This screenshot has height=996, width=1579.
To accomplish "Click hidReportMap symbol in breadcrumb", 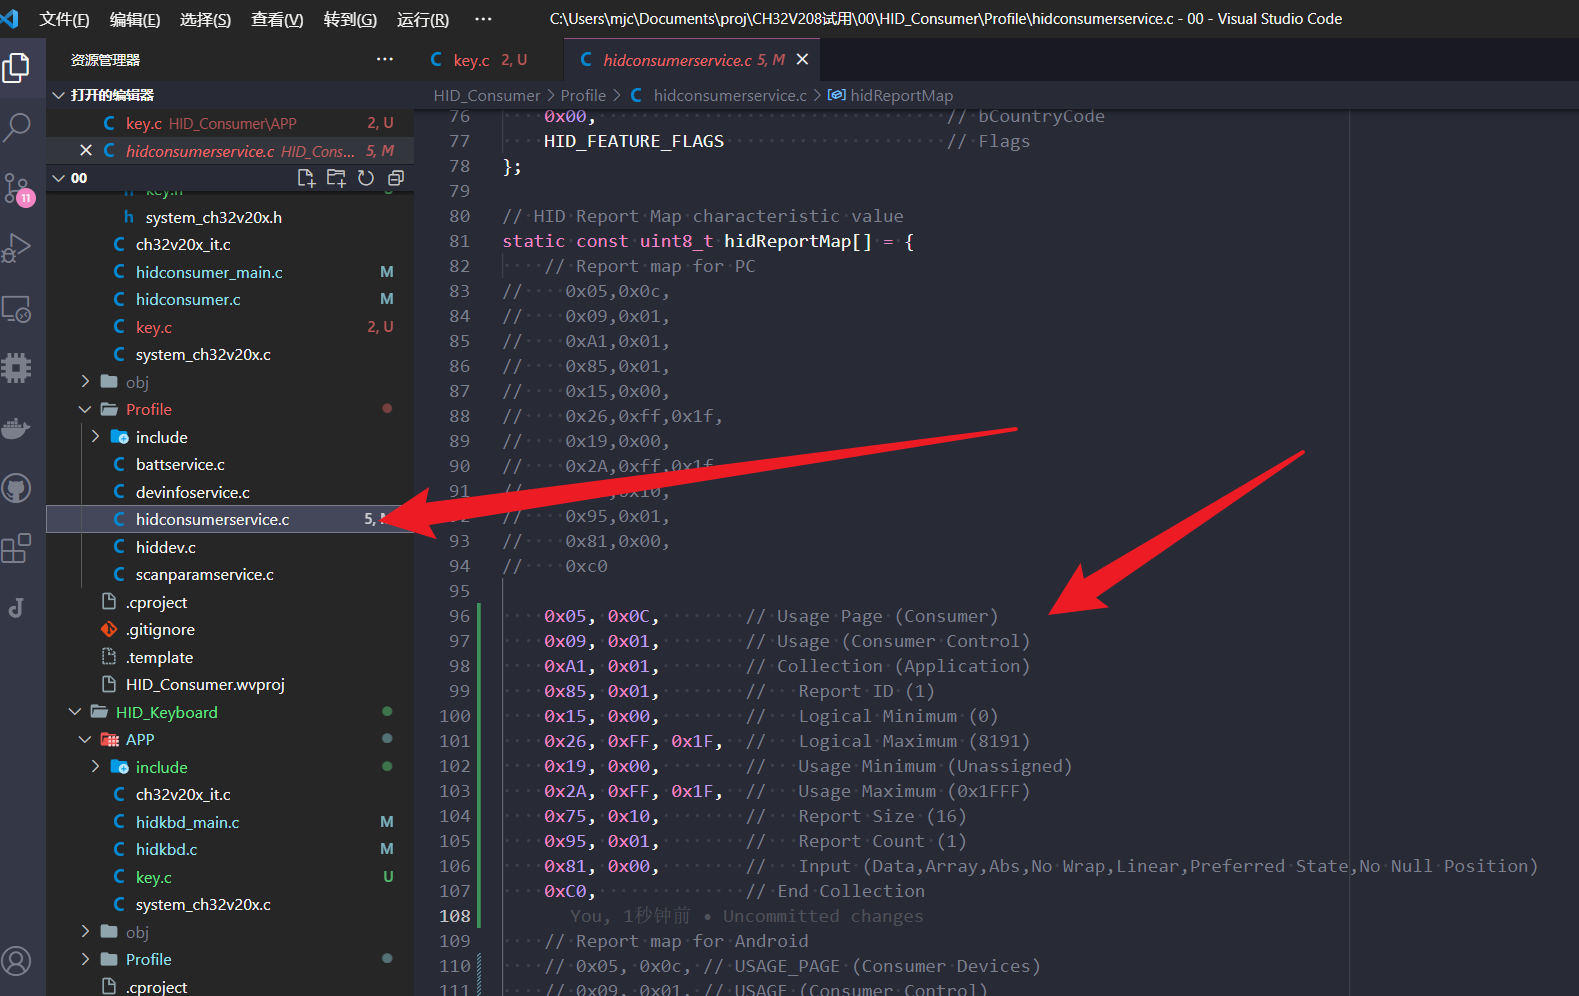I will [x=901, y=95].
